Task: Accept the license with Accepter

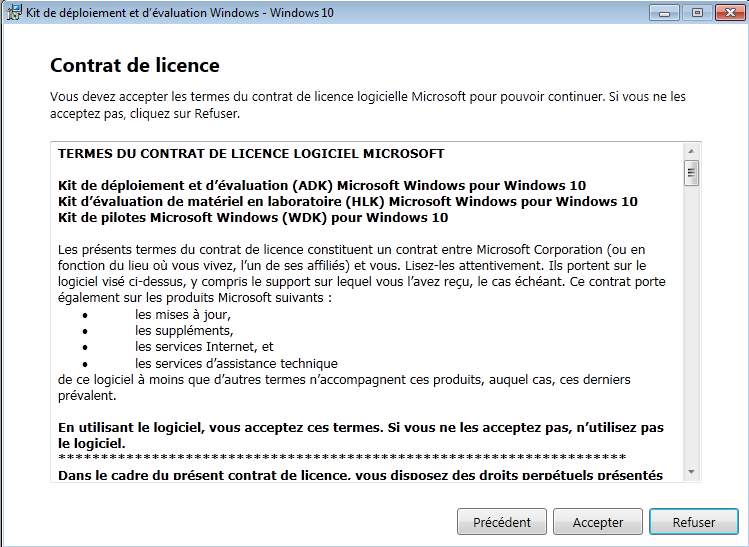Action: 598,522
